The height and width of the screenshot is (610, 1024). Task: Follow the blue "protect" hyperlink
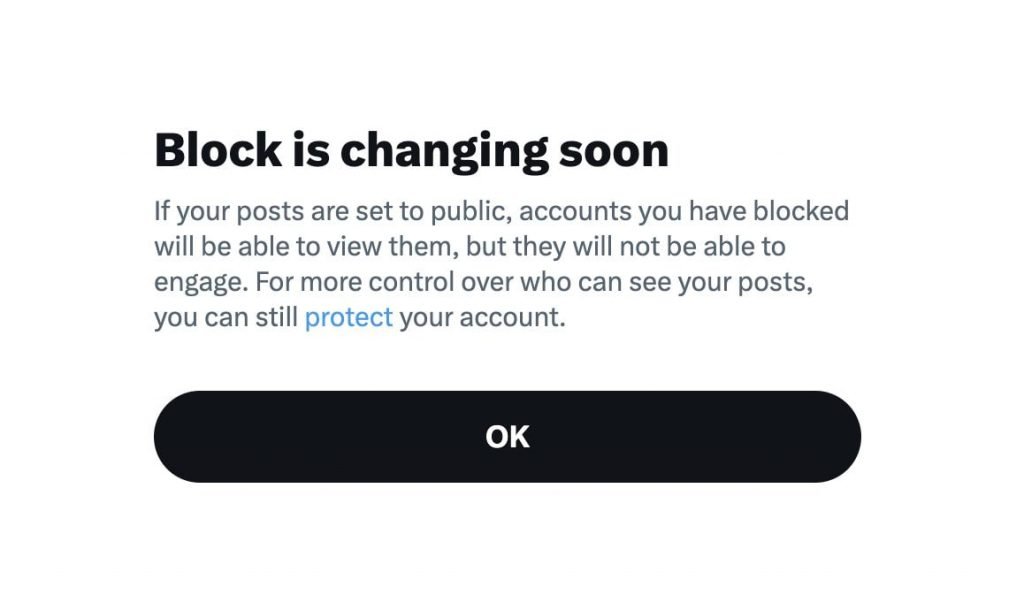[x=348, y=319]
